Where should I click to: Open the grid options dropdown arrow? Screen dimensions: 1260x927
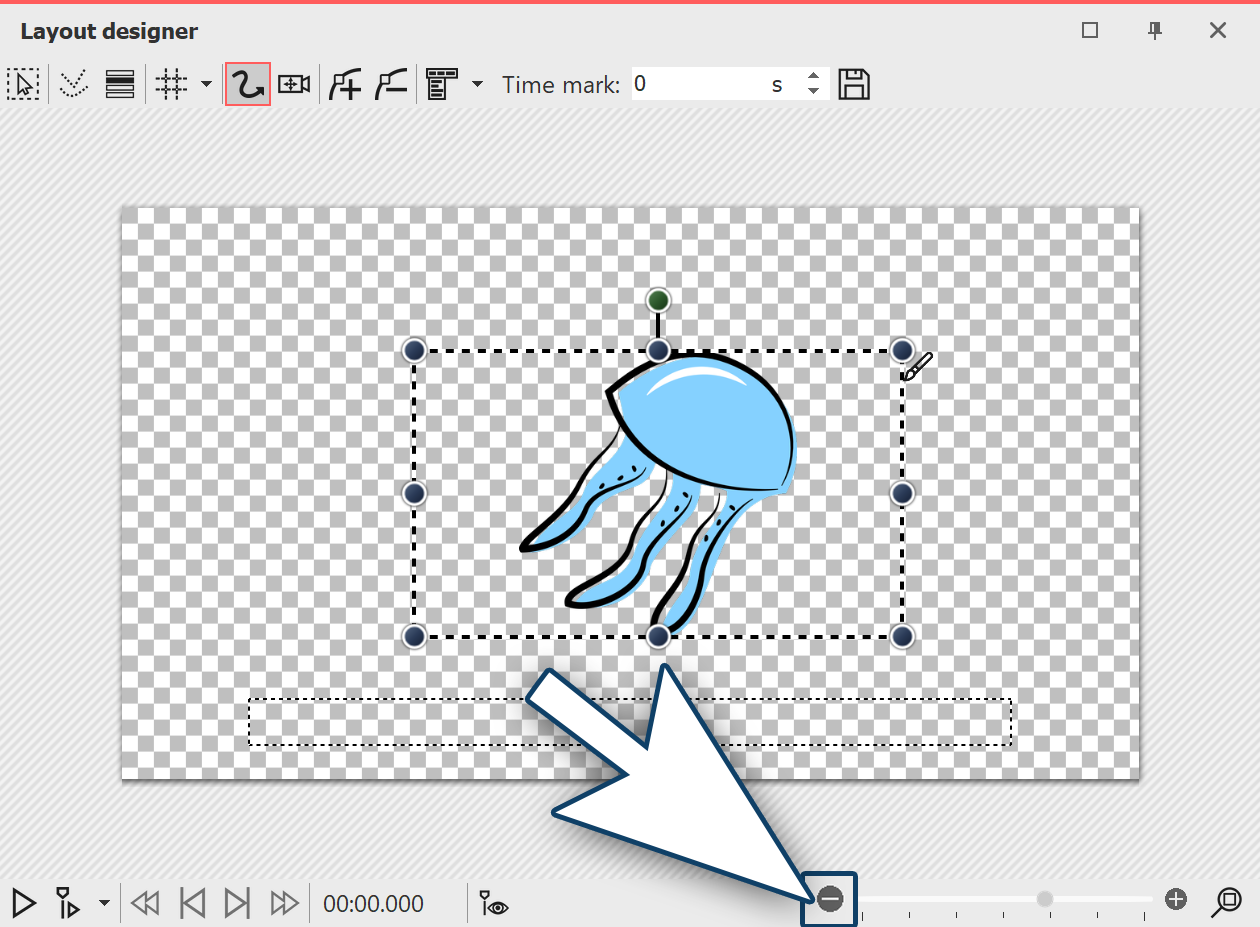coord(206,85)
